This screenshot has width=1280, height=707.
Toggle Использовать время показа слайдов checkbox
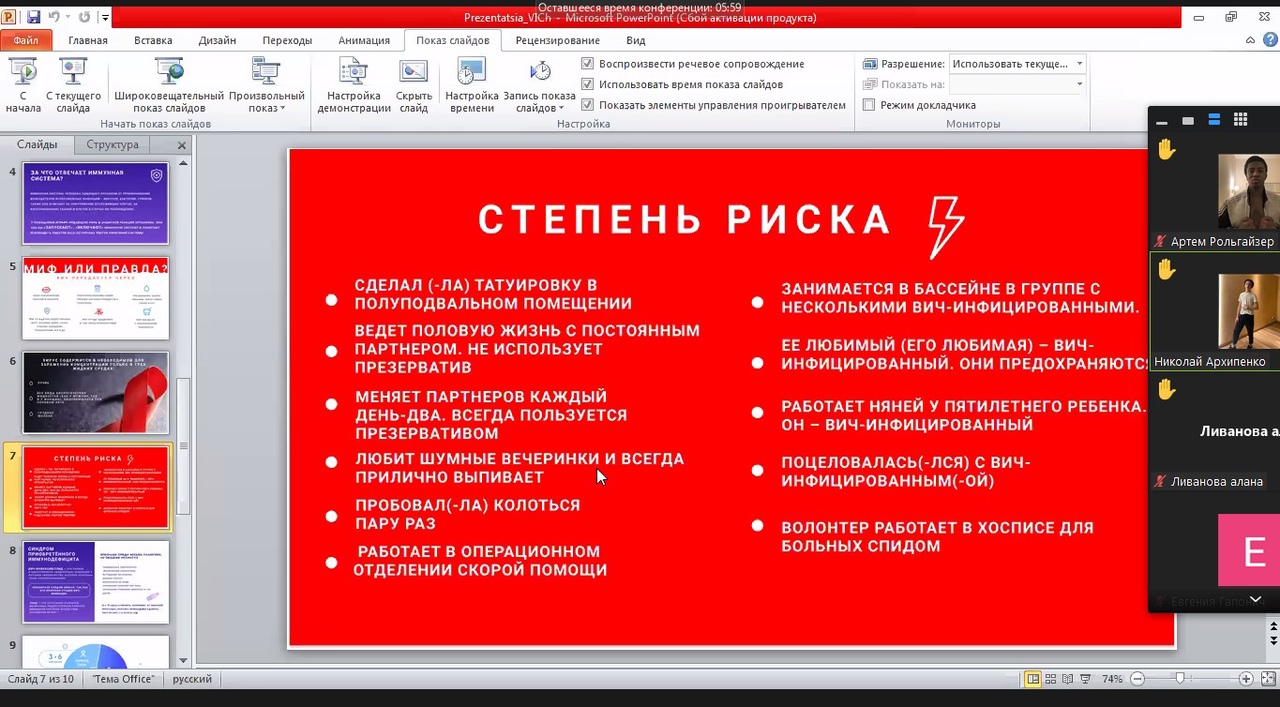click(x=588, y=84)
